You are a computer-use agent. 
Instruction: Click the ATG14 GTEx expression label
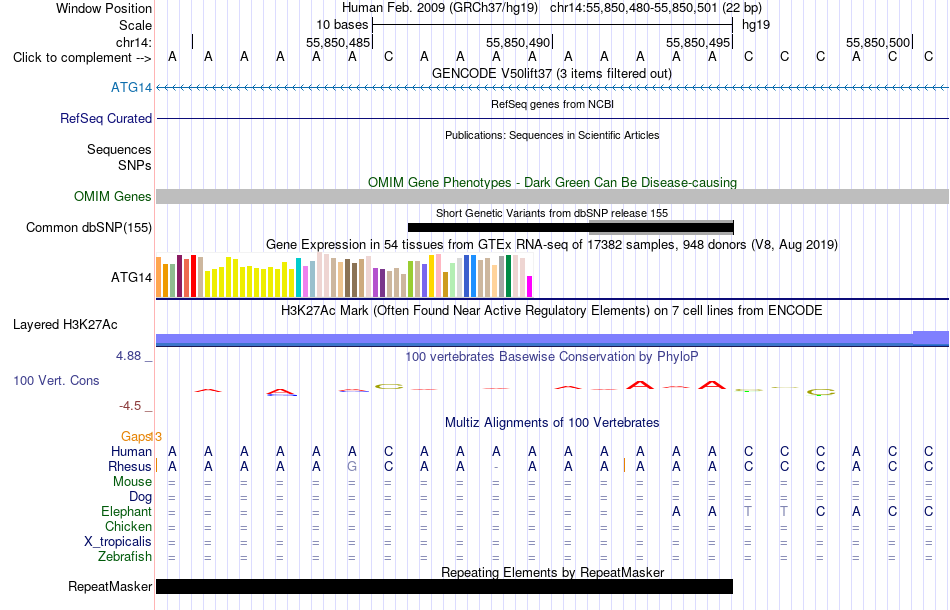click(x=131, y=277)
